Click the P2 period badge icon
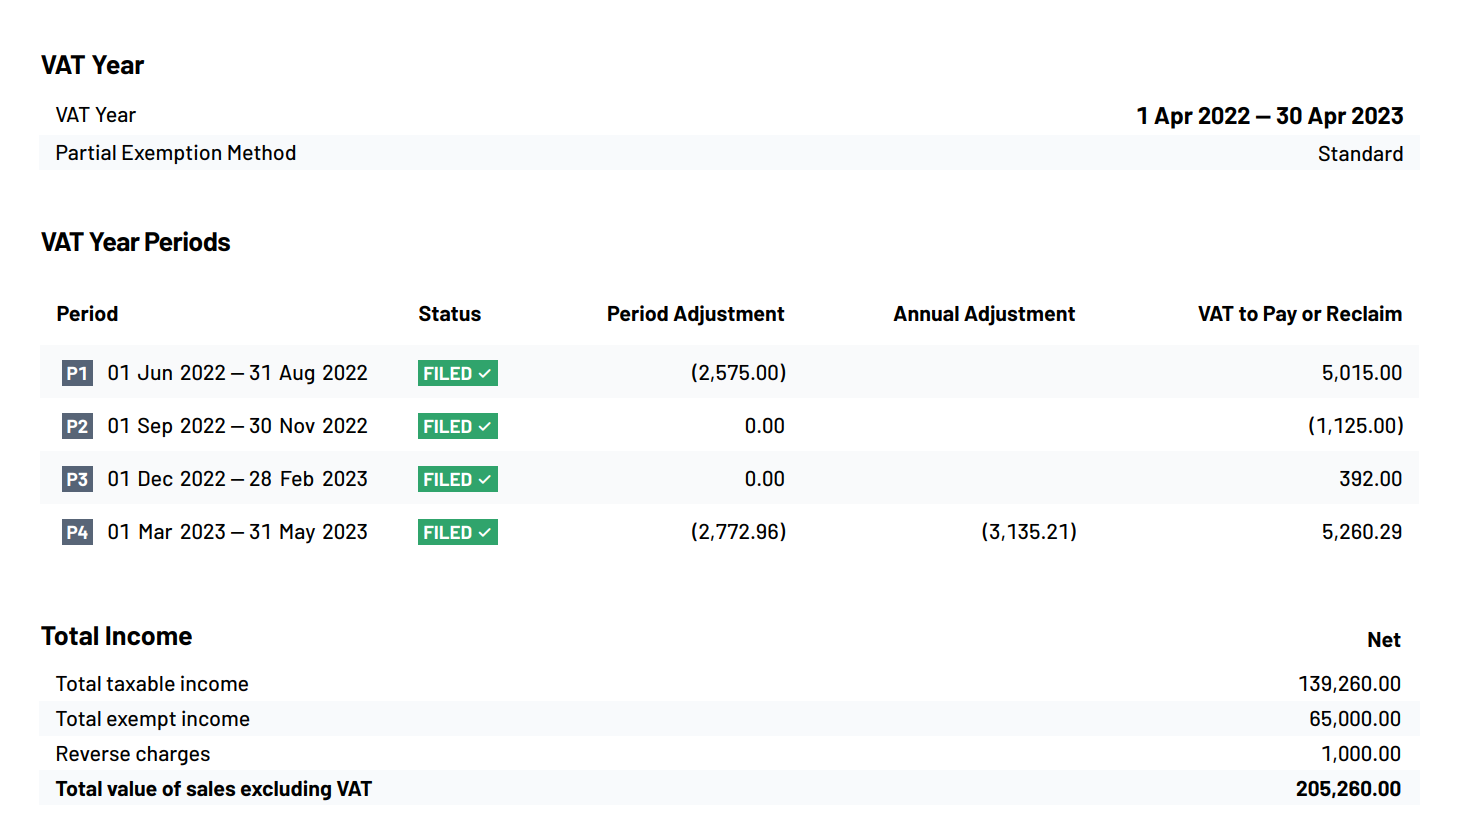 tap(75, 425)
